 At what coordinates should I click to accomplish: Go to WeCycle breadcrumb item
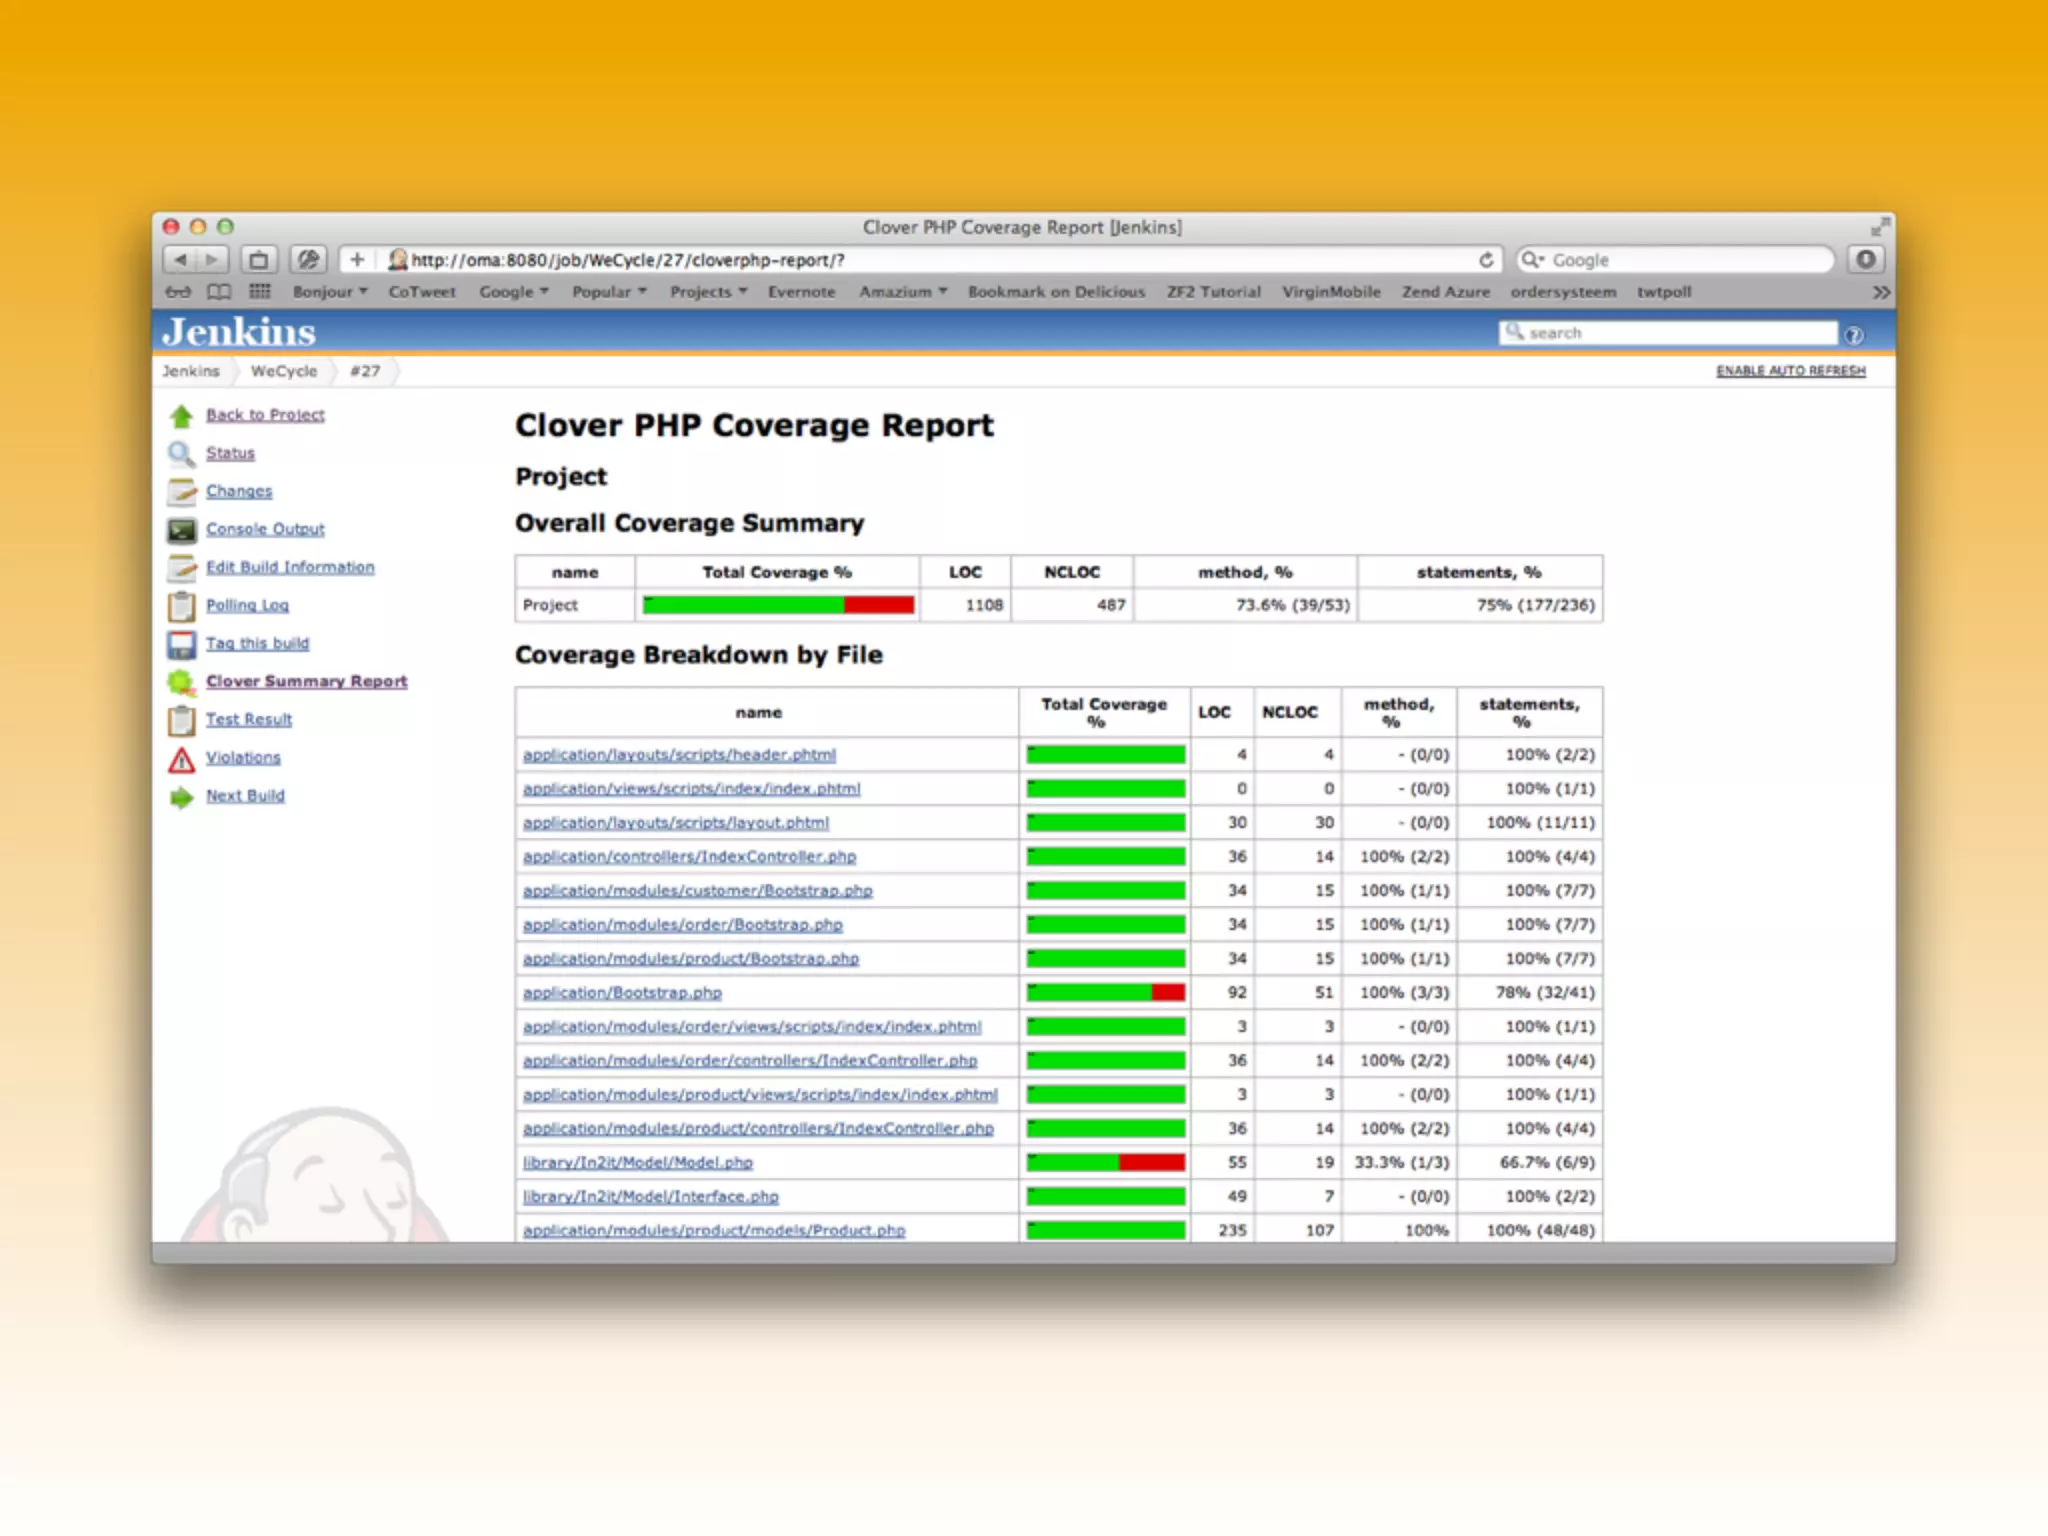(x=283, y=371)
